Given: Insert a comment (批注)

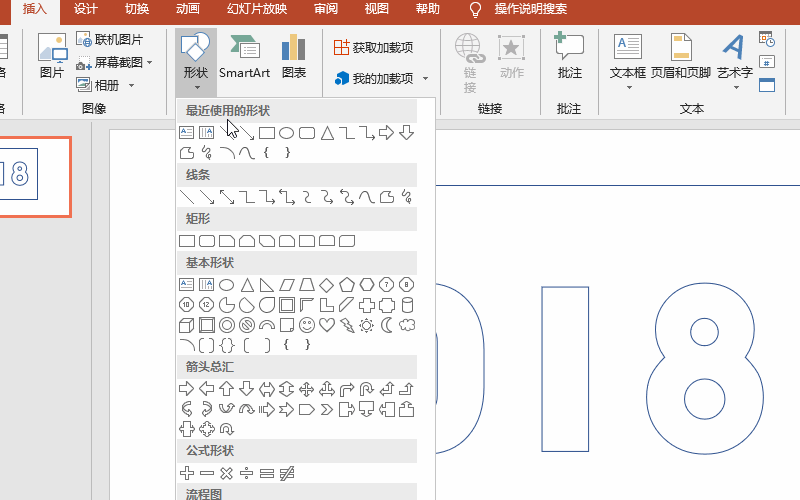Looking at the screenshot, I should pyautogui.click(x=569, y=56).
